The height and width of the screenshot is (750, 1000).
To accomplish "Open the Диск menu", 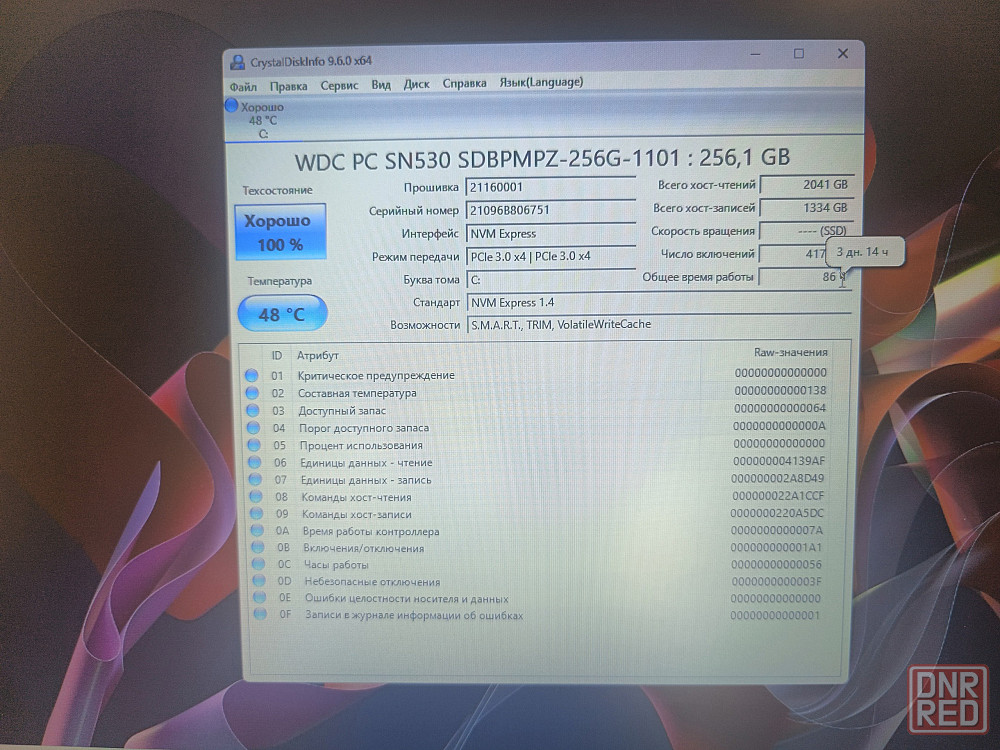I will pyautogui.click(x=416, y=84).
